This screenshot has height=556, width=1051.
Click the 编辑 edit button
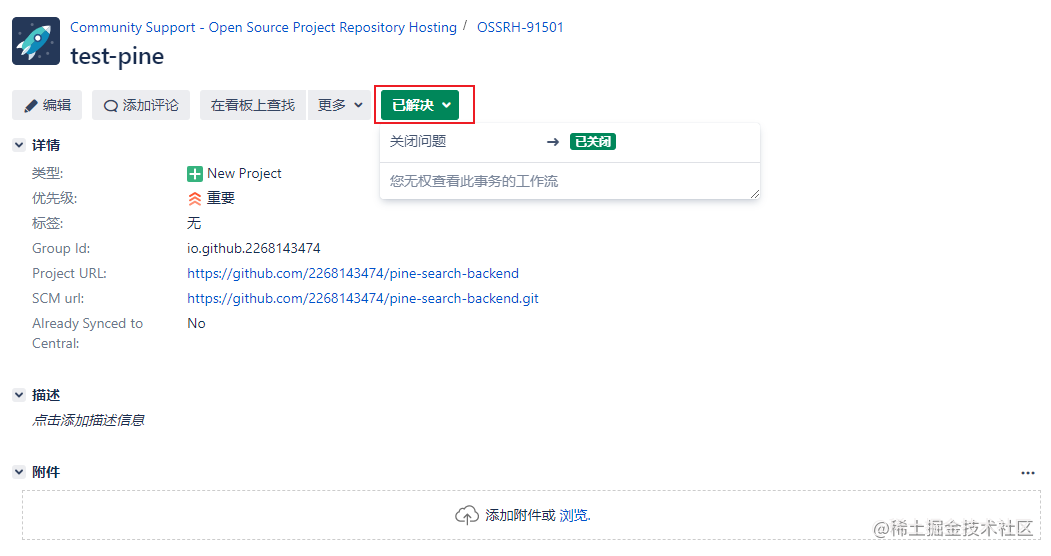point(47,105)
